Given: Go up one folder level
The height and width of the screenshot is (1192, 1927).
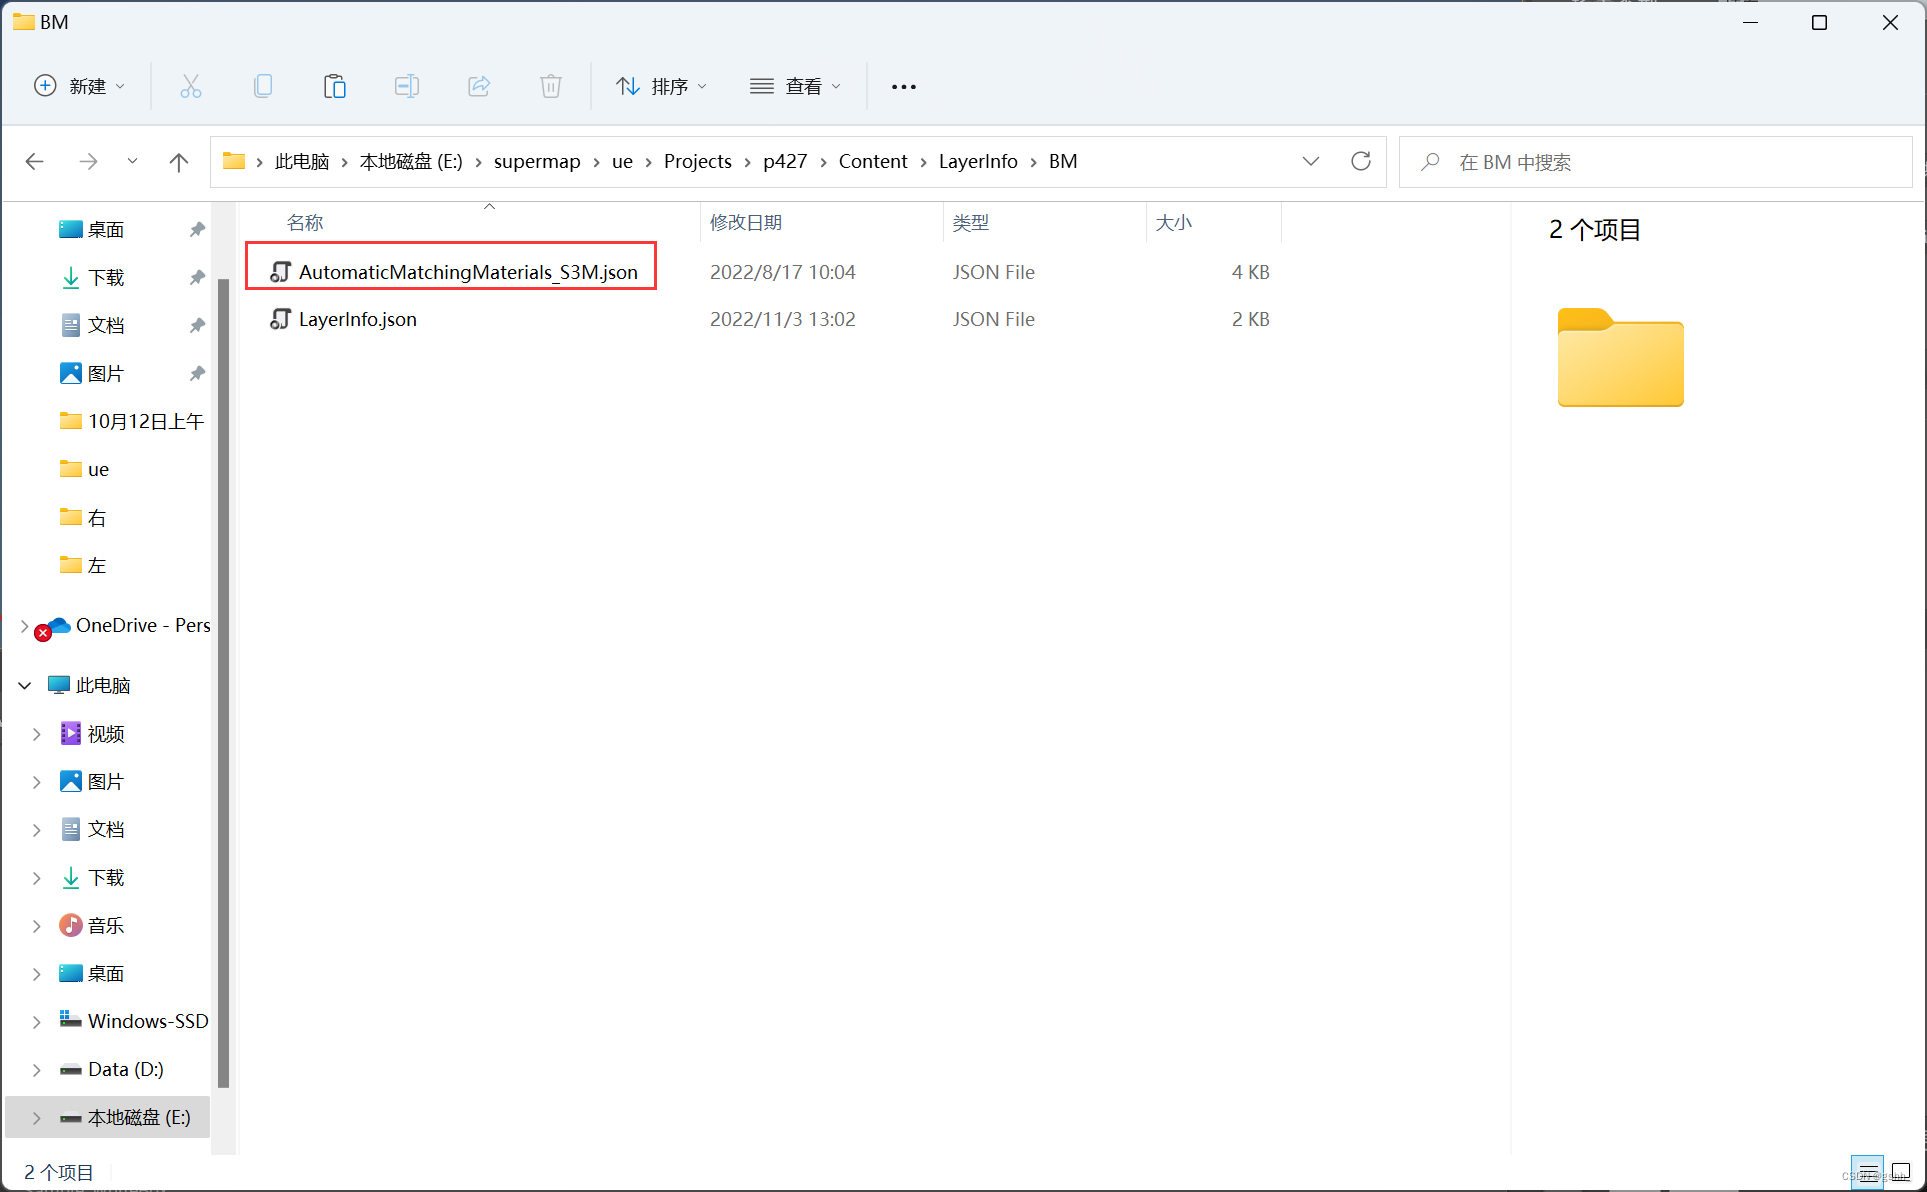Looking at the screenshot, I should tap(179, 161).
